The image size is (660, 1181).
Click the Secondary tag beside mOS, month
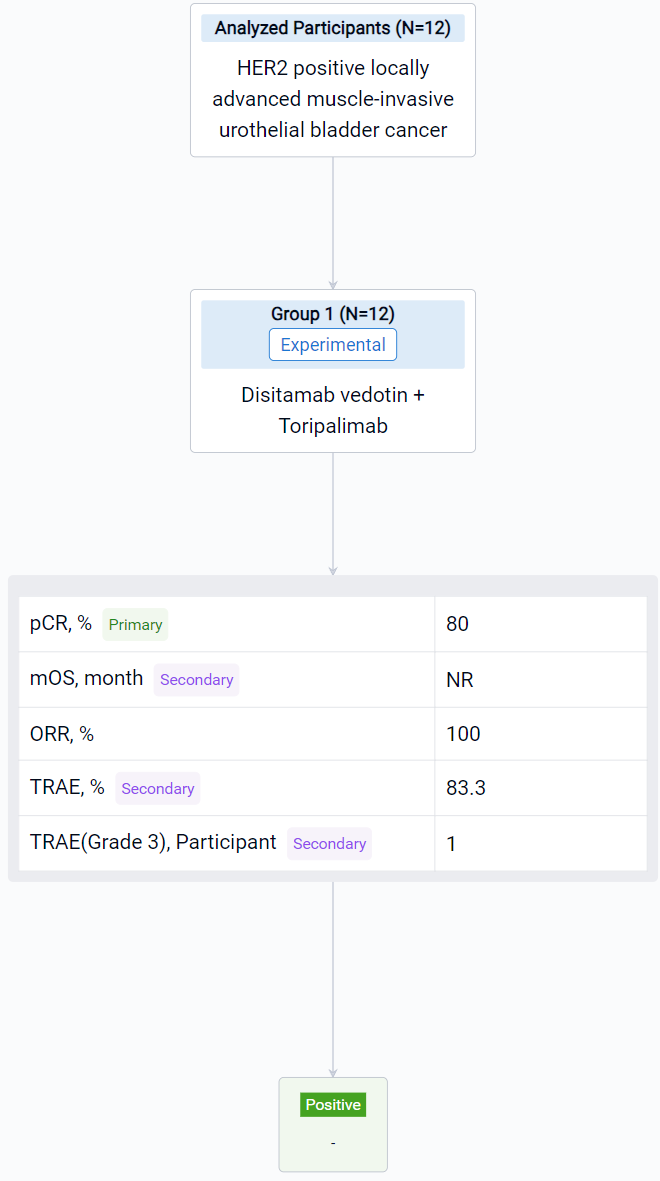pyautogui.click(x=196, y=680)
